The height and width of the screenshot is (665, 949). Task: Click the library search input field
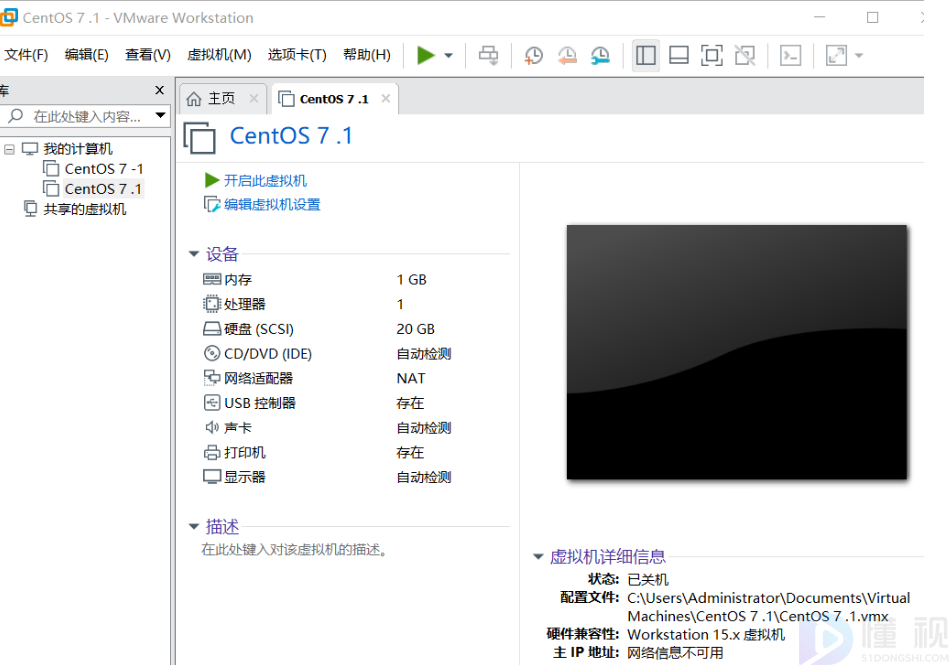86,117
